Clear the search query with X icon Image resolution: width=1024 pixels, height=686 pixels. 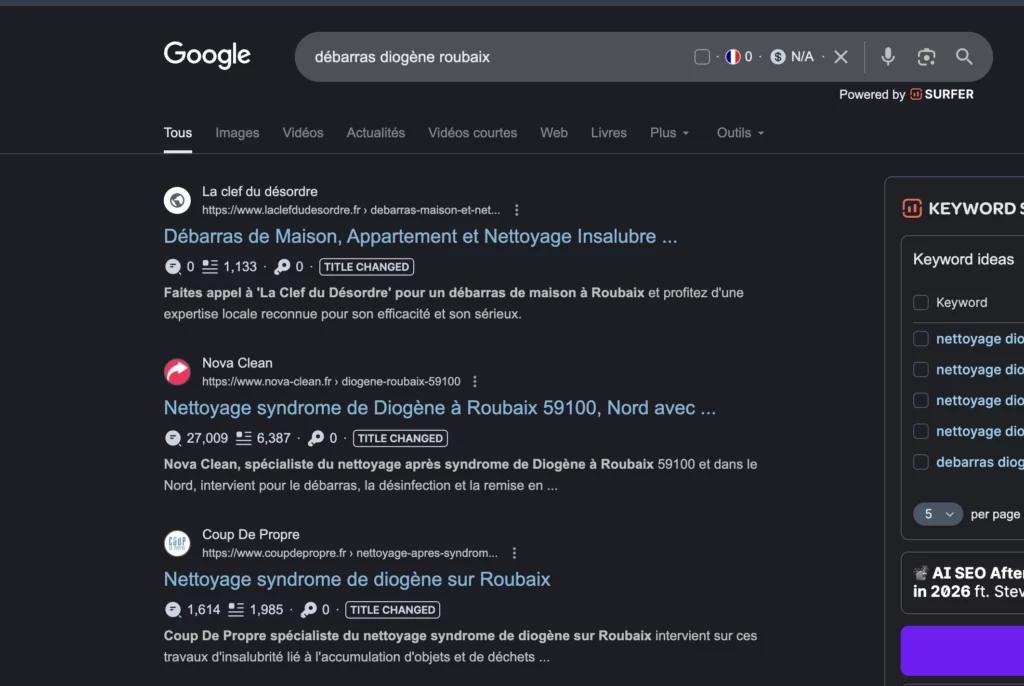point(841,57)
